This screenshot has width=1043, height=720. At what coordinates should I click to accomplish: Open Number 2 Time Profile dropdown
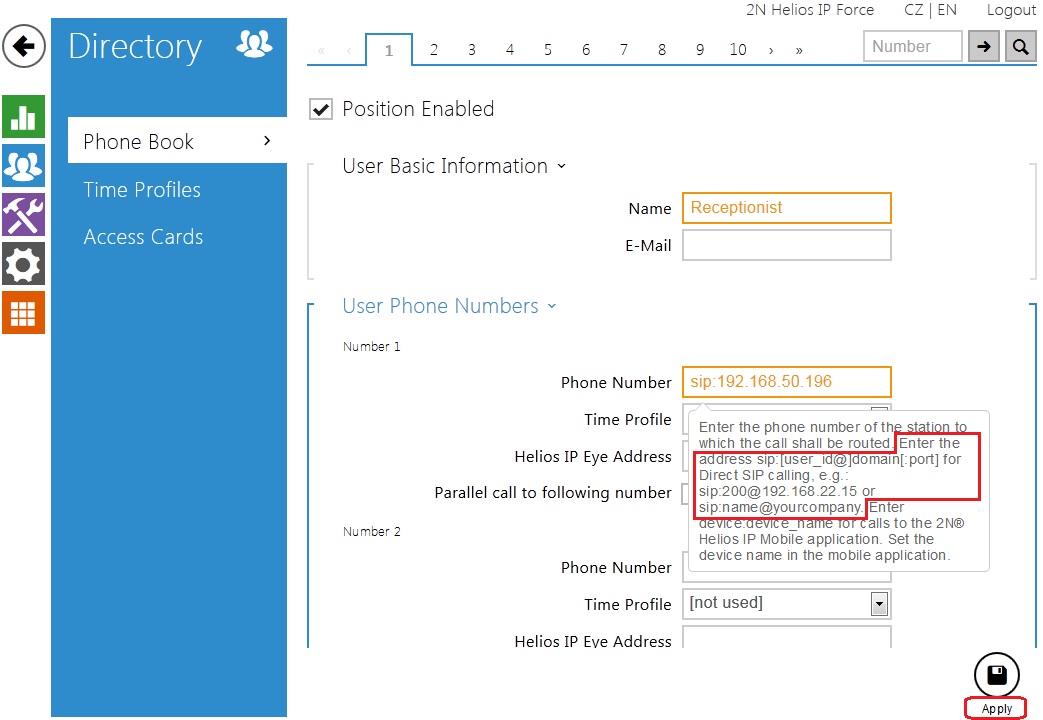(x=879, y=604)
